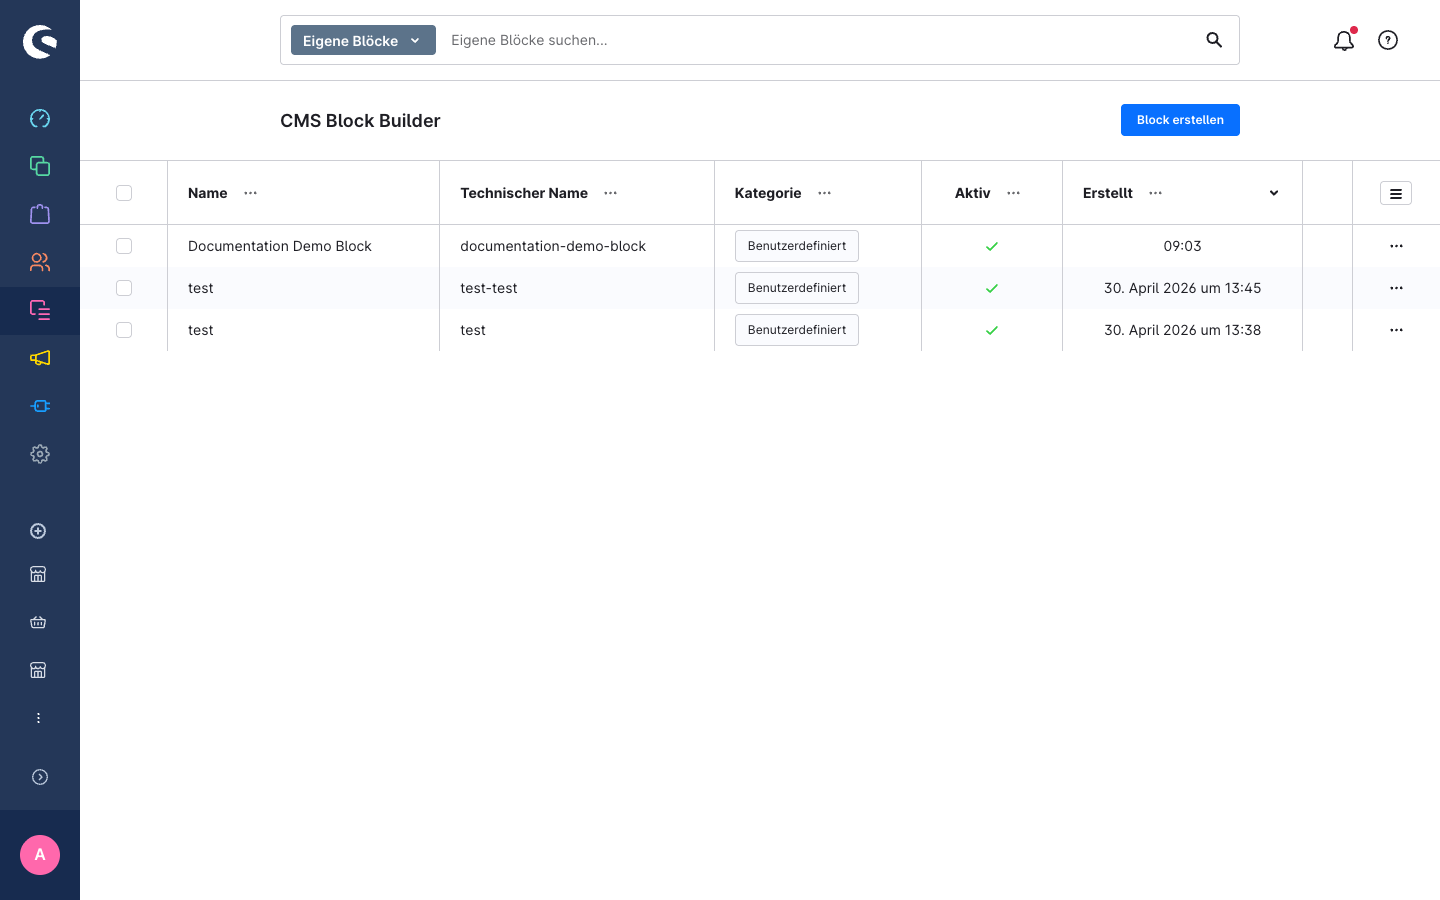Click the Shopware logo in sidebar
The image size is (1440, 900).
(x=40, y=41)
